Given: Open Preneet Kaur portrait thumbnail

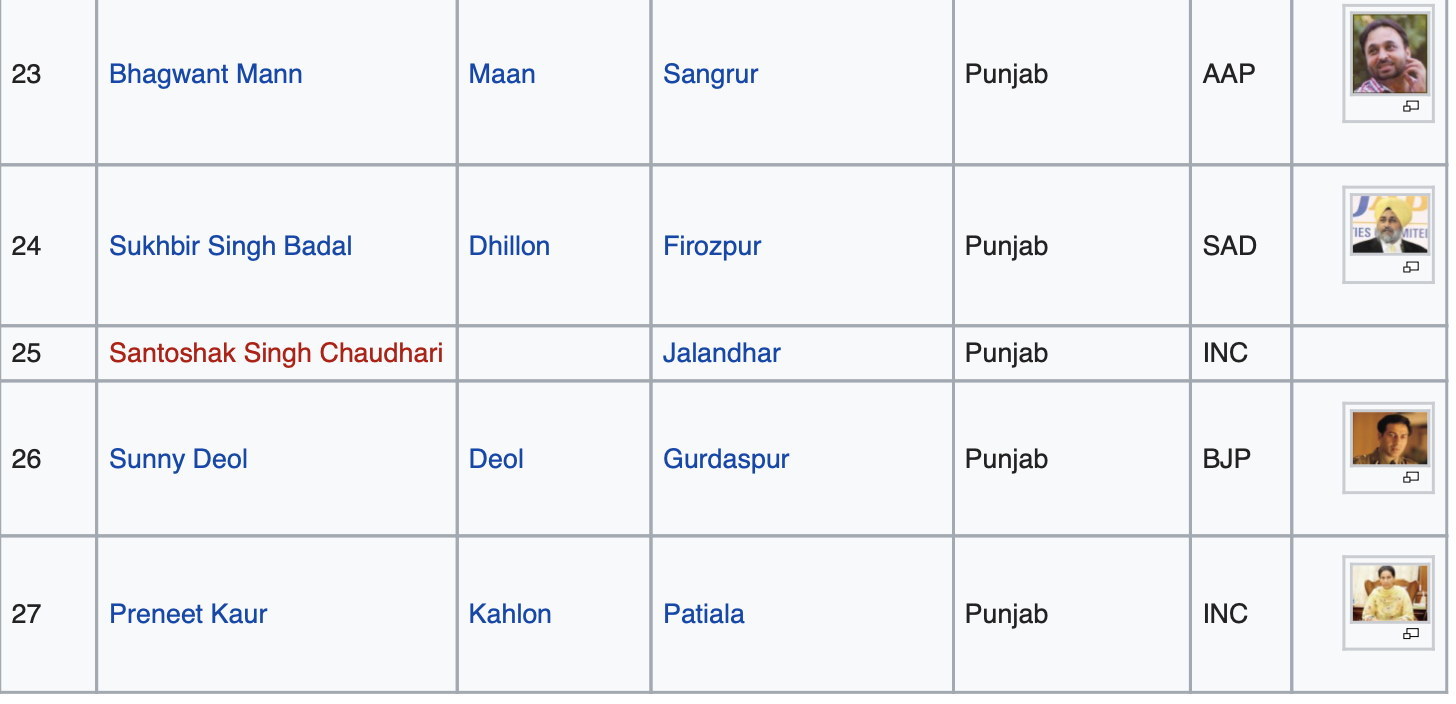Looking at the screenshot, I should 1391,593.
